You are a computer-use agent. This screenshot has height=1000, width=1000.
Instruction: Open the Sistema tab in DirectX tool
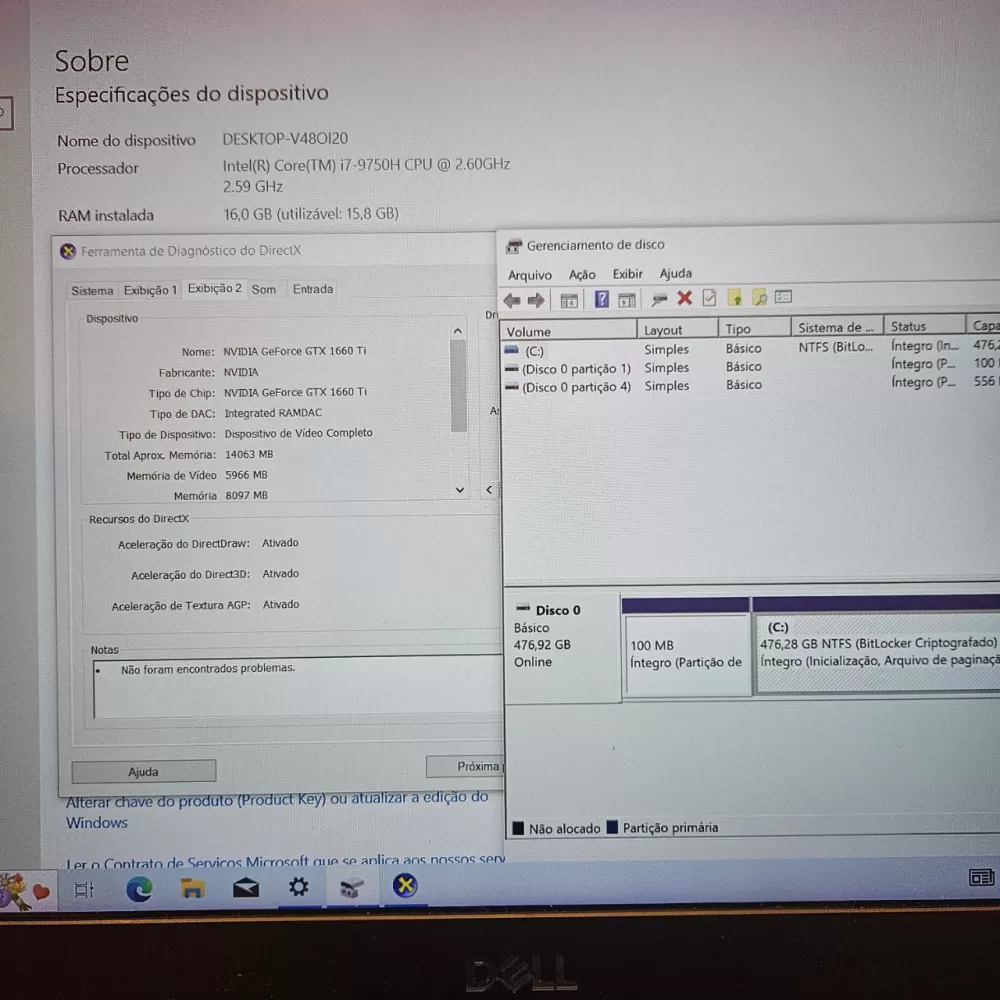[x=92, y=291]
